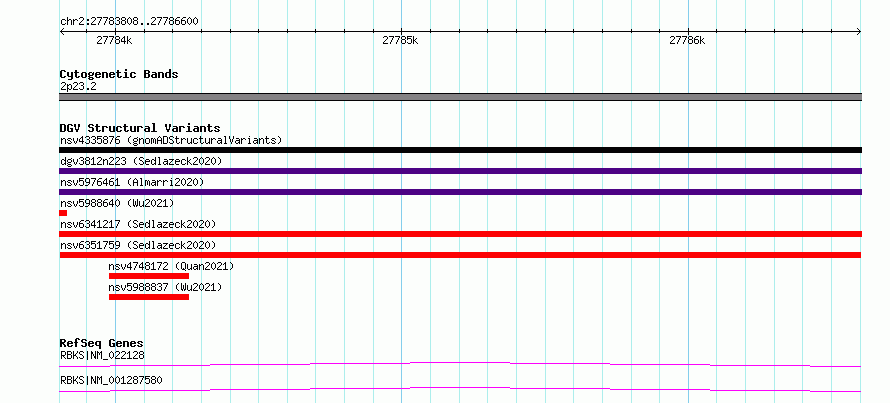Click the gray 2p23.2 cytogenetic band bar
The image size is (890, 403).
[460, 97]
